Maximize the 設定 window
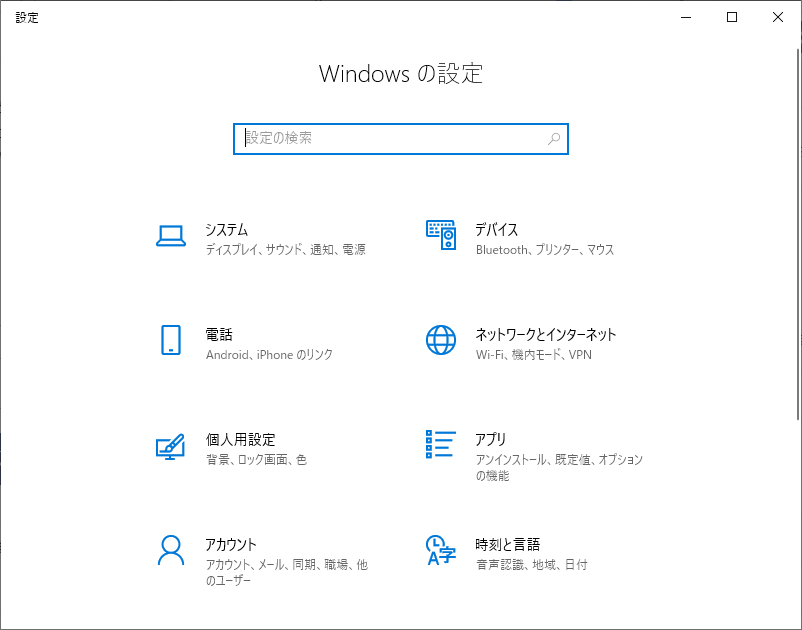The image size is (802, 630). point(732,17)
